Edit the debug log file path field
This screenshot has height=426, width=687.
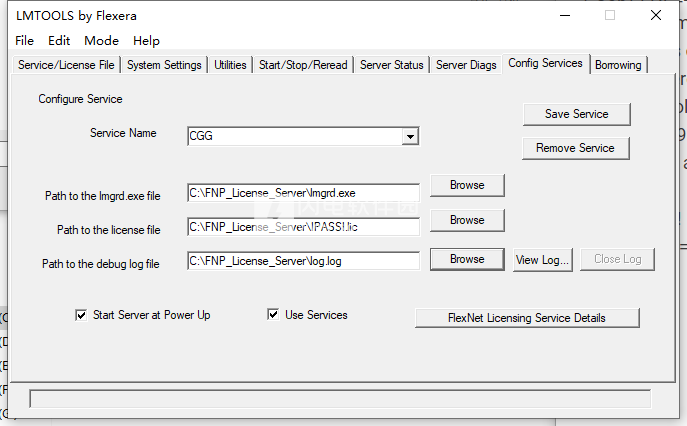303,261
